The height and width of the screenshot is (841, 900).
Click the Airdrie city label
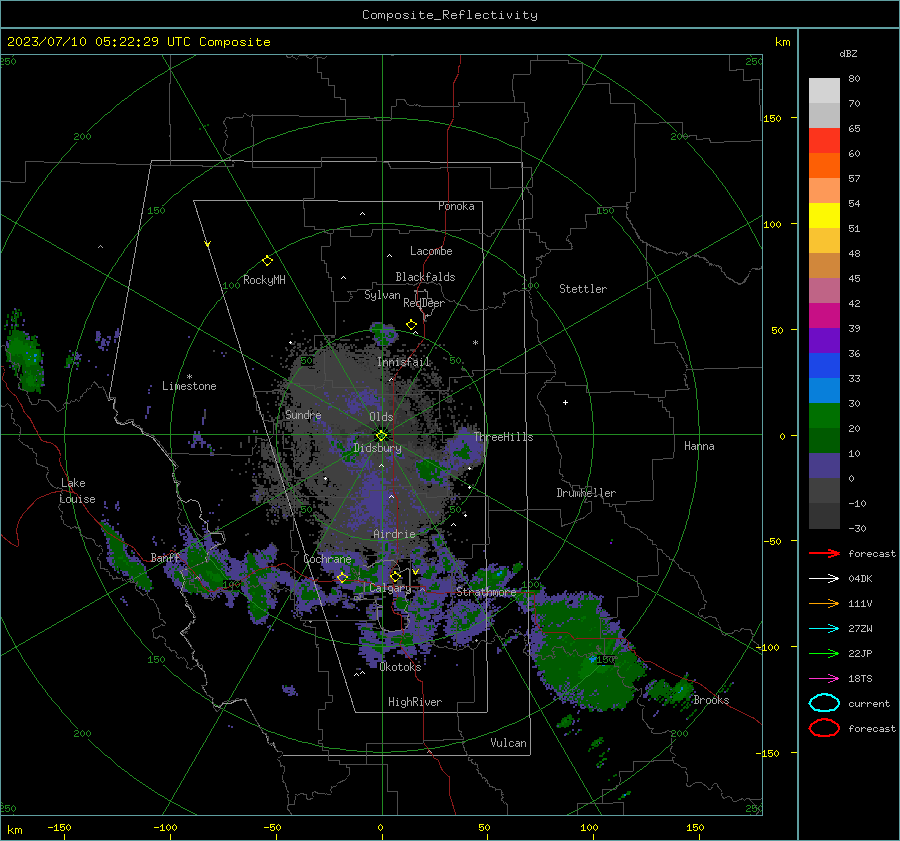(x=394, y=534)
